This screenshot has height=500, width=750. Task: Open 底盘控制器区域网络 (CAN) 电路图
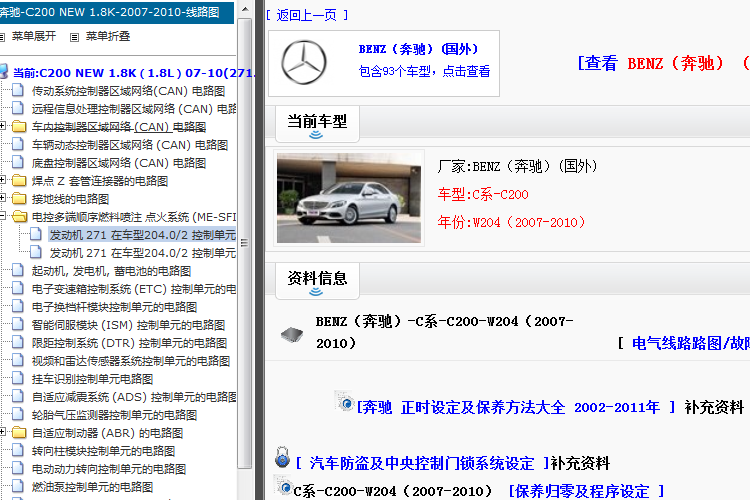119,163
